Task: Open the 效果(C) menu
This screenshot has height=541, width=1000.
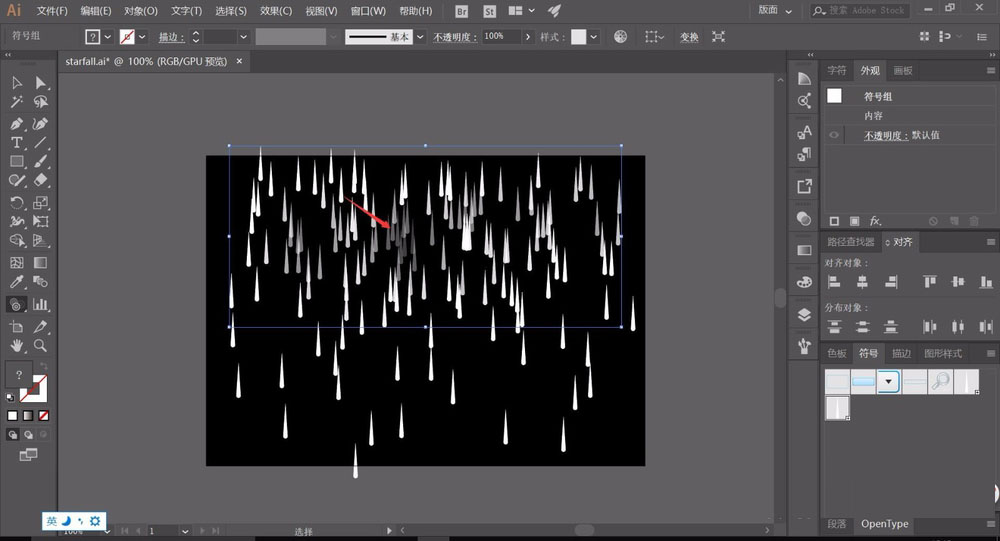Action: (276, 11)
